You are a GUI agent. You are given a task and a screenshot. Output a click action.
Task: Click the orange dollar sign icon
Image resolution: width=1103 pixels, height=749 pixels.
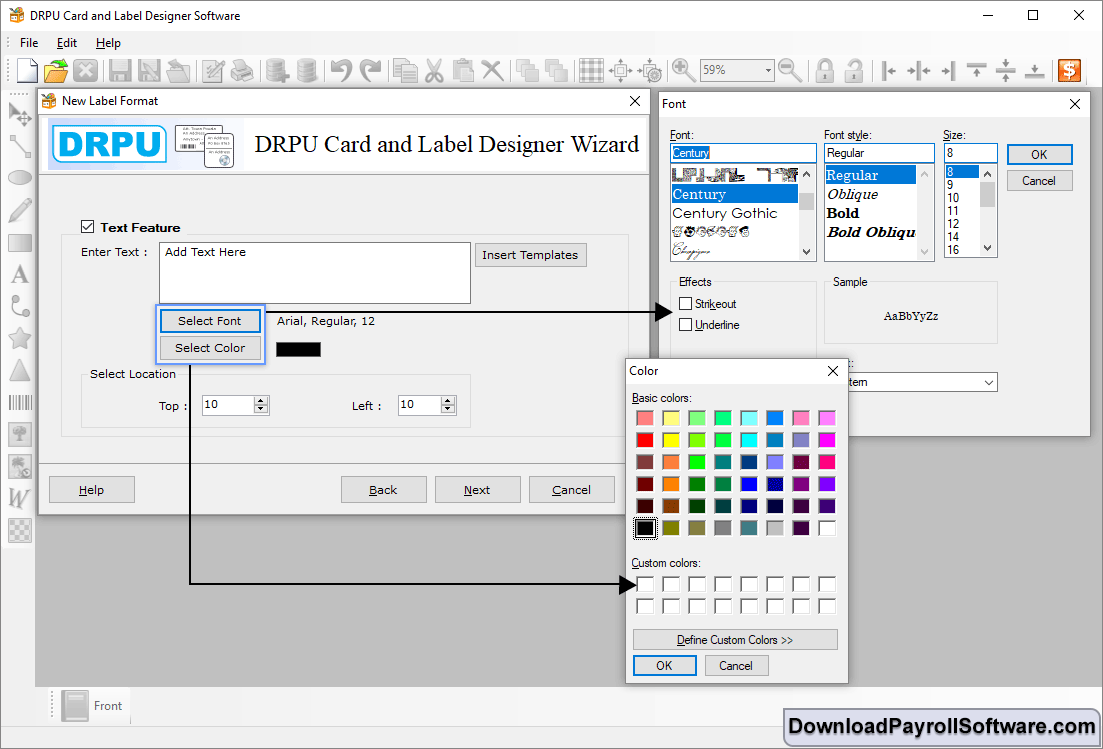[1069, 70]
